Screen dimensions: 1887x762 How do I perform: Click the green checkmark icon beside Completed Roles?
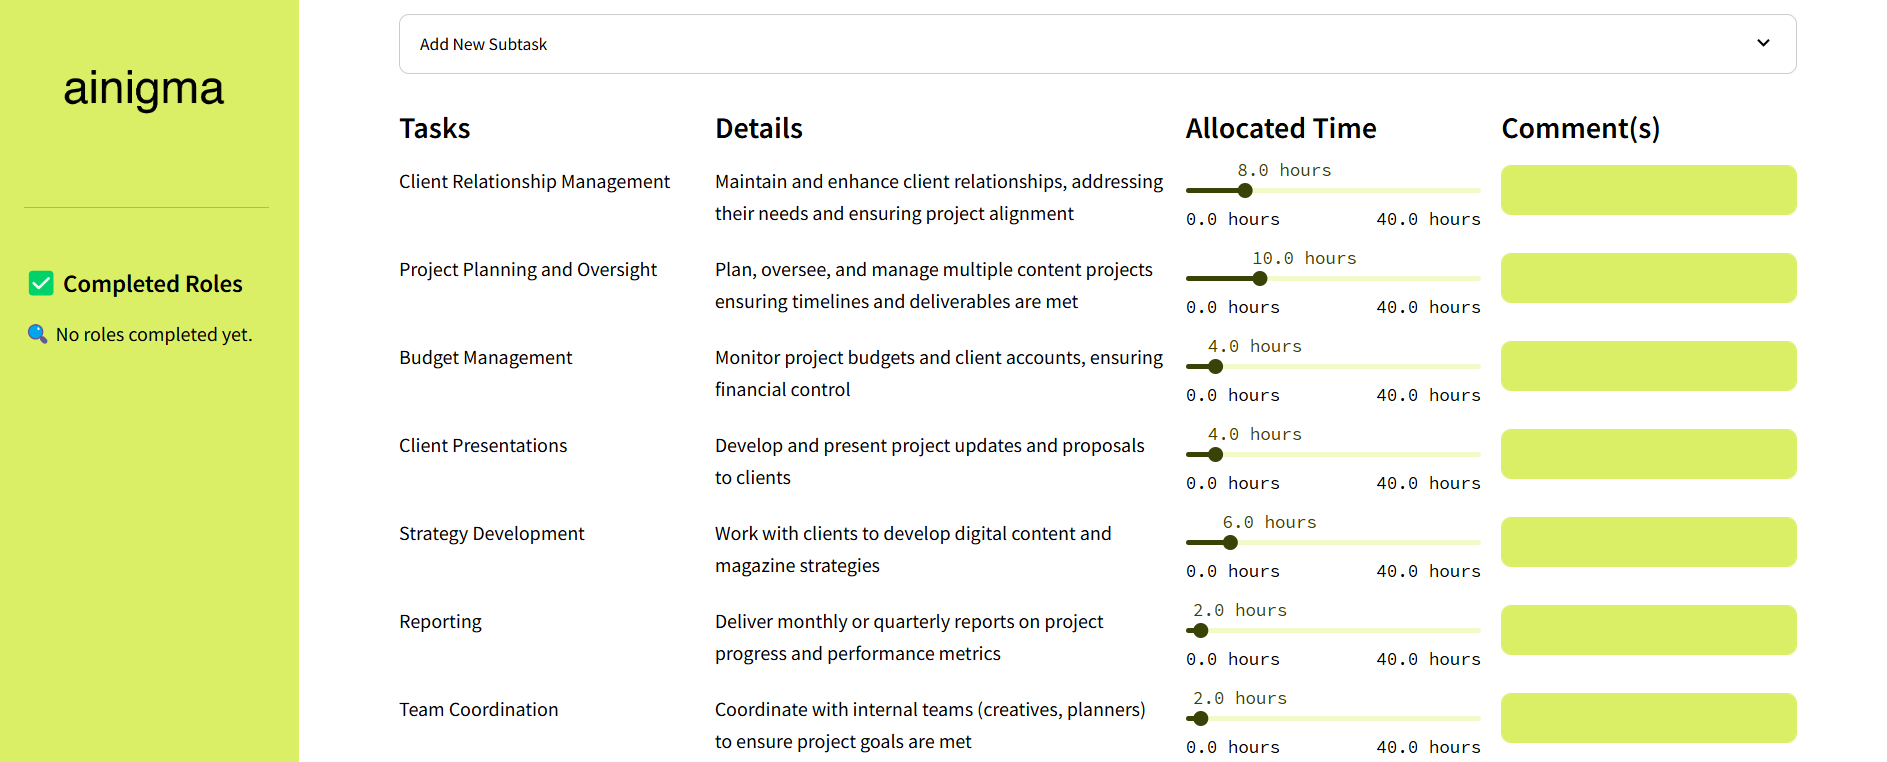click(x=41, y=284)
